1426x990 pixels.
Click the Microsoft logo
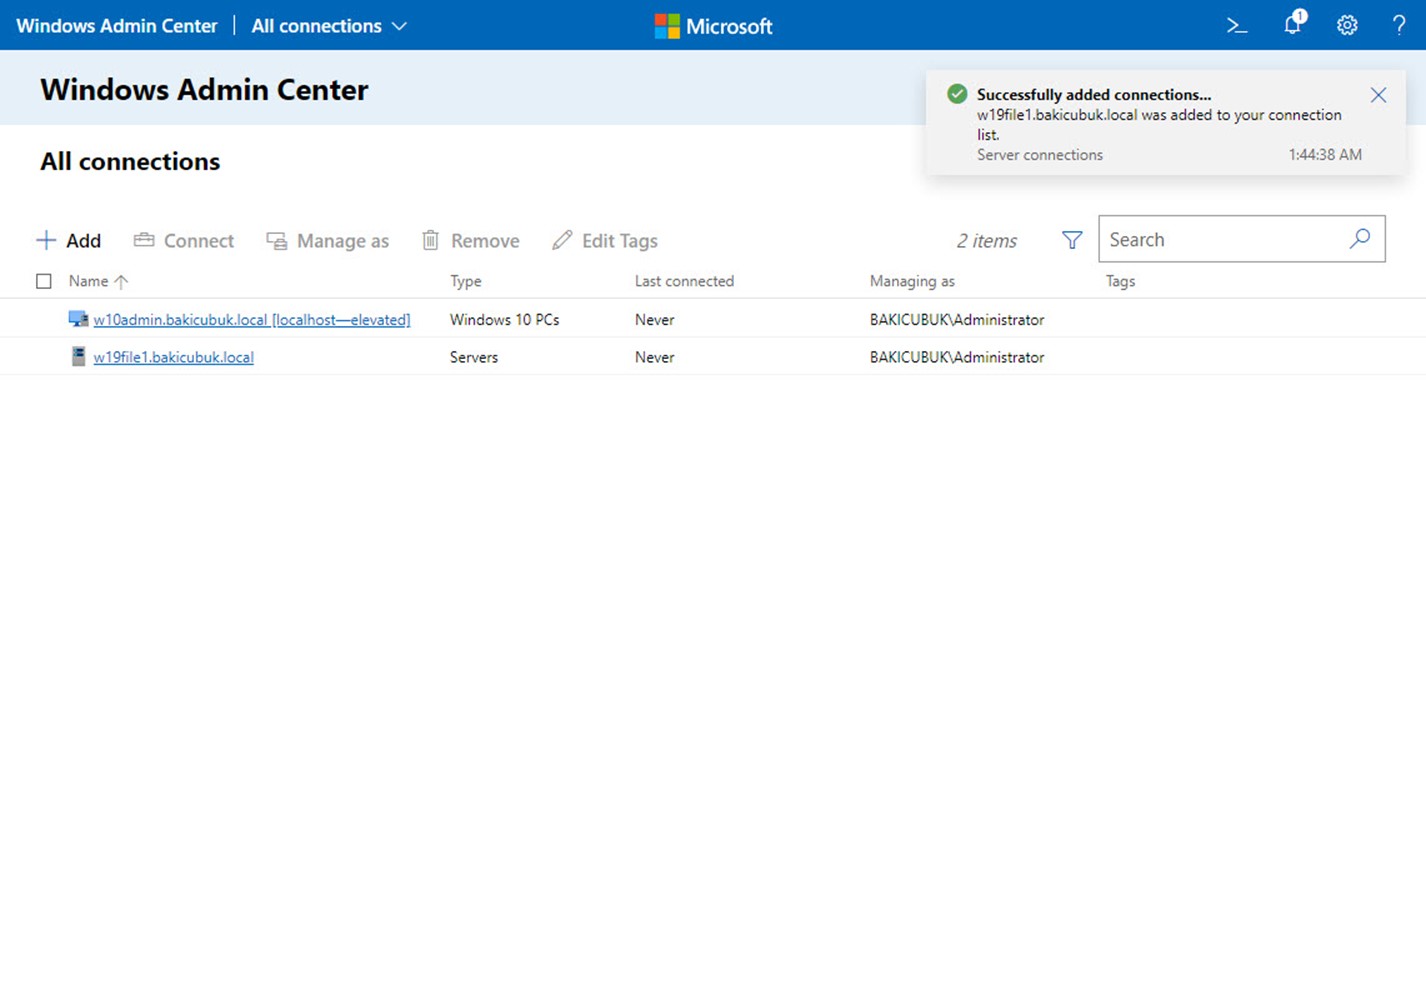pyautogui.click(x=713, y=26)
